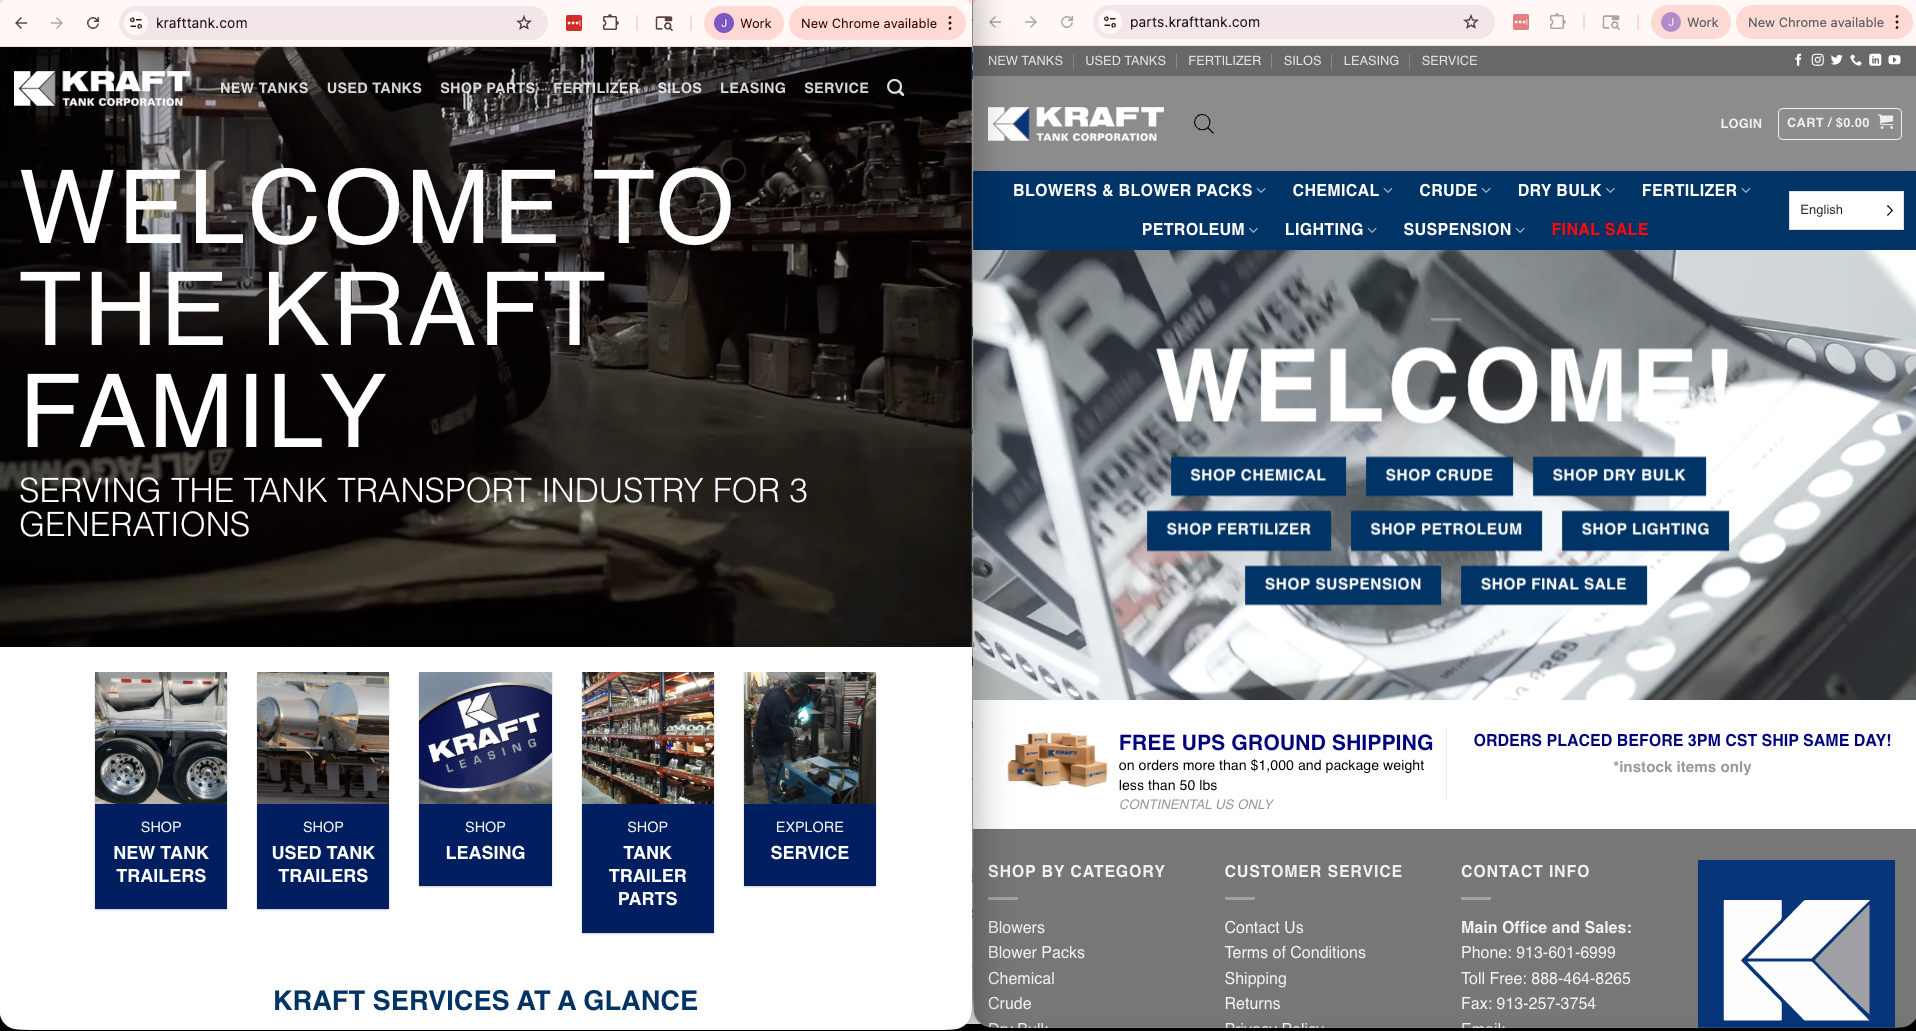
Task: Open SHOP PARTS in the main site nav
Action: pyautogui.click(x=488, y=88)
